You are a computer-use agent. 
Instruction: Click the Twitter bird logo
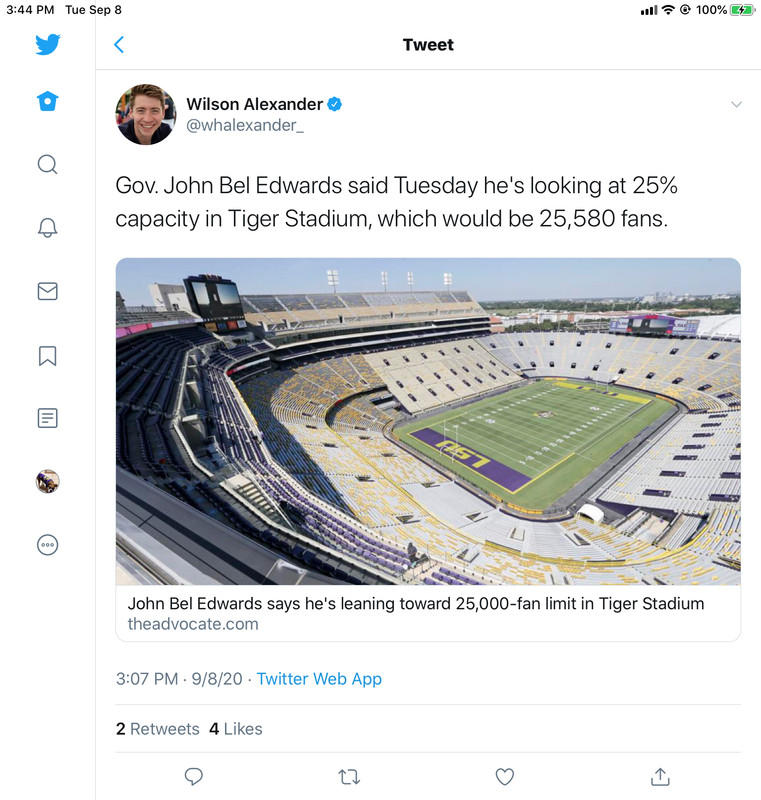tap(47, 45)
